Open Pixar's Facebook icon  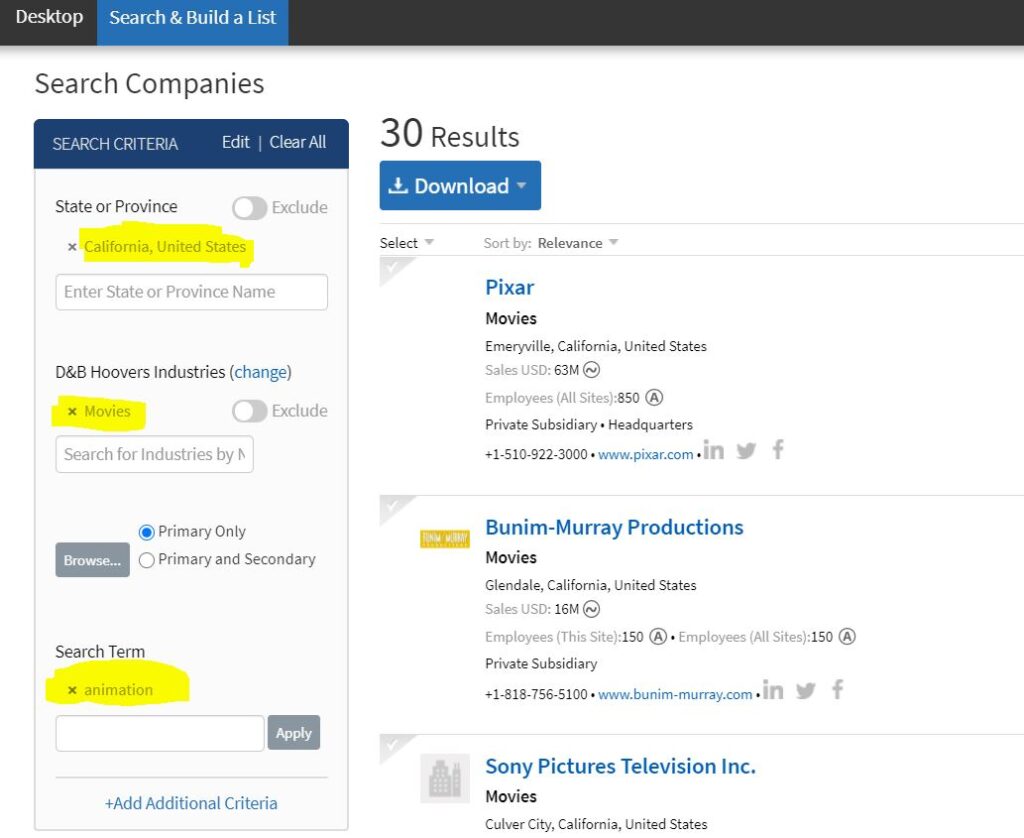coord(778,449)
